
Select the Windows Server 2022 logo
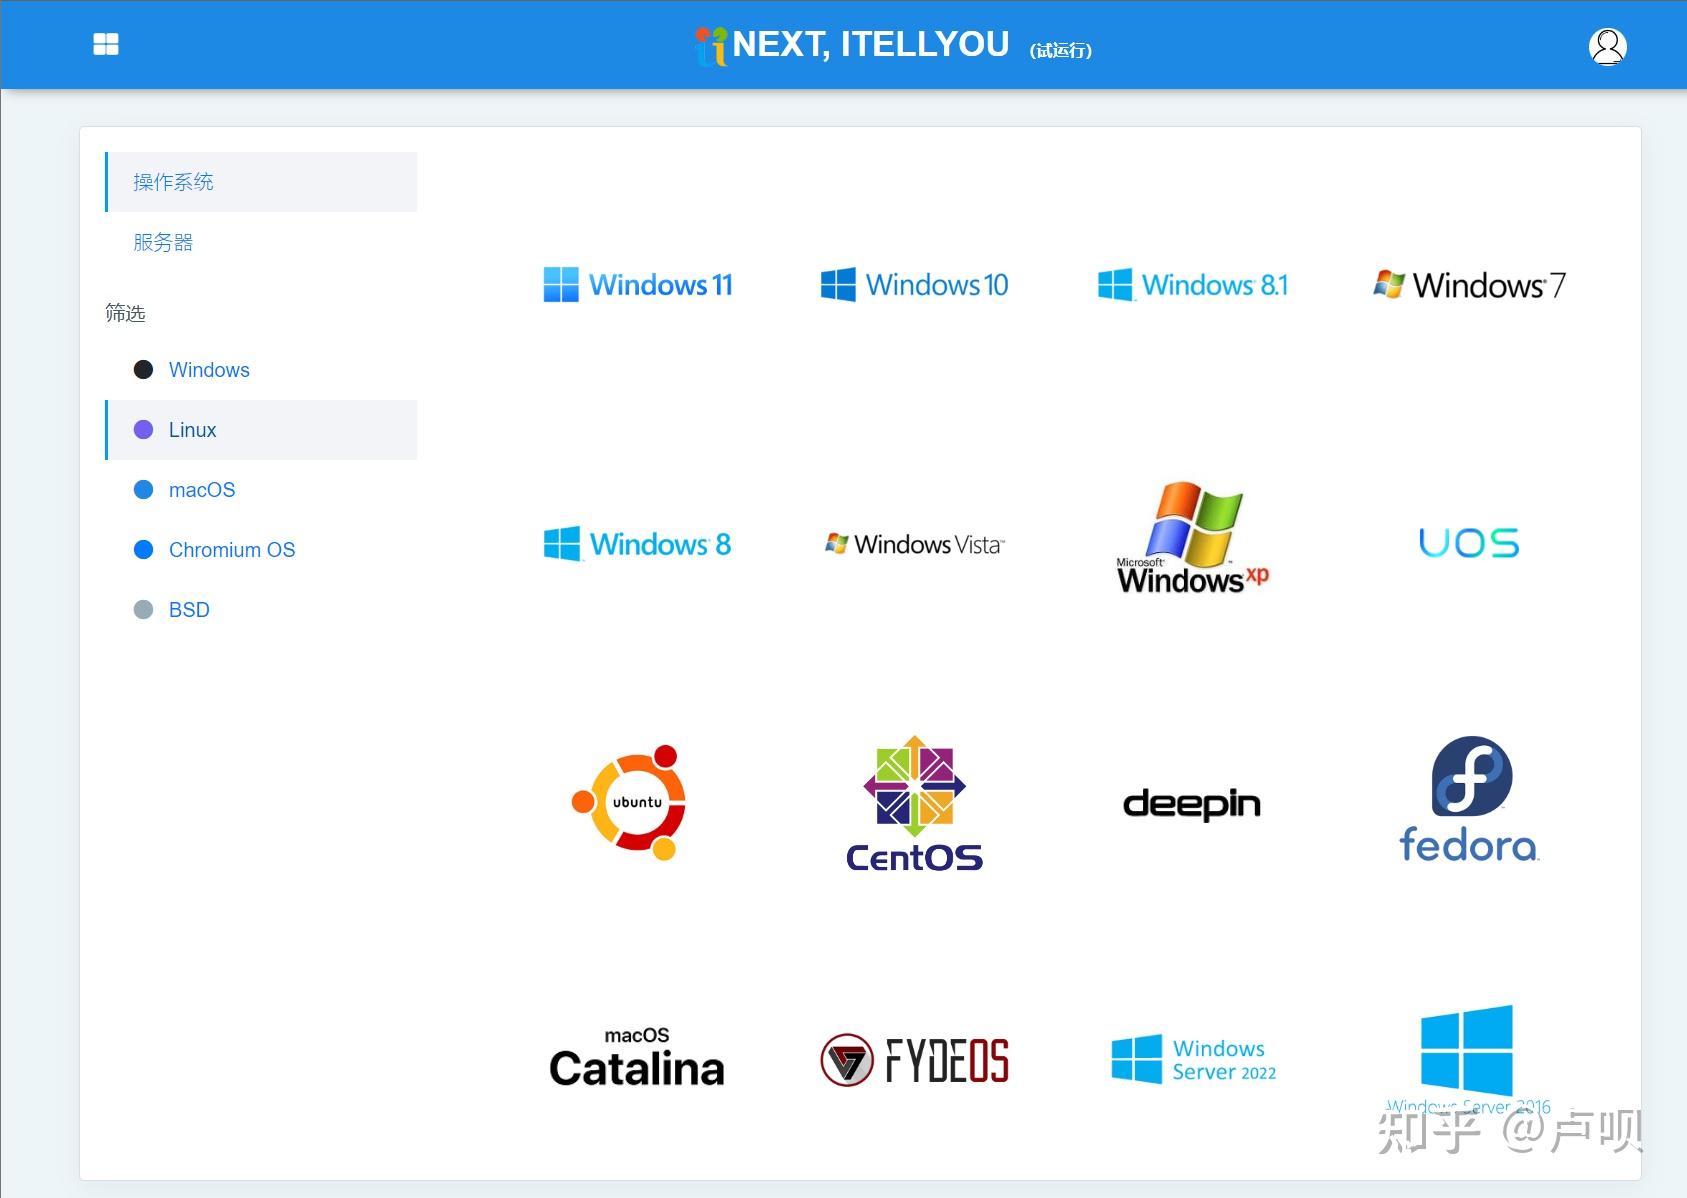[1194, 1060]
